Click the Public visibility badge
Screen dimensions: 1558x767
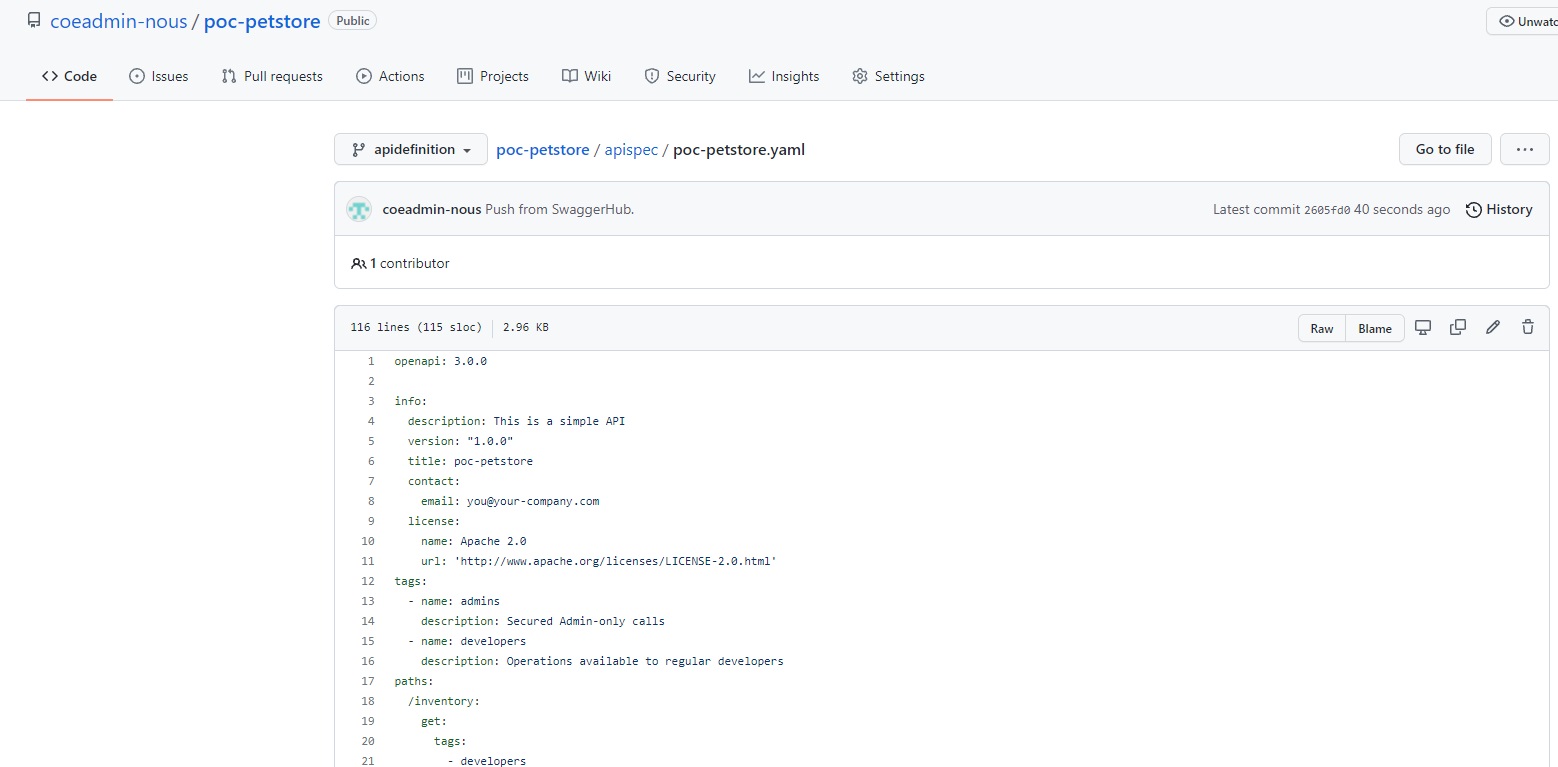point(353,21)
